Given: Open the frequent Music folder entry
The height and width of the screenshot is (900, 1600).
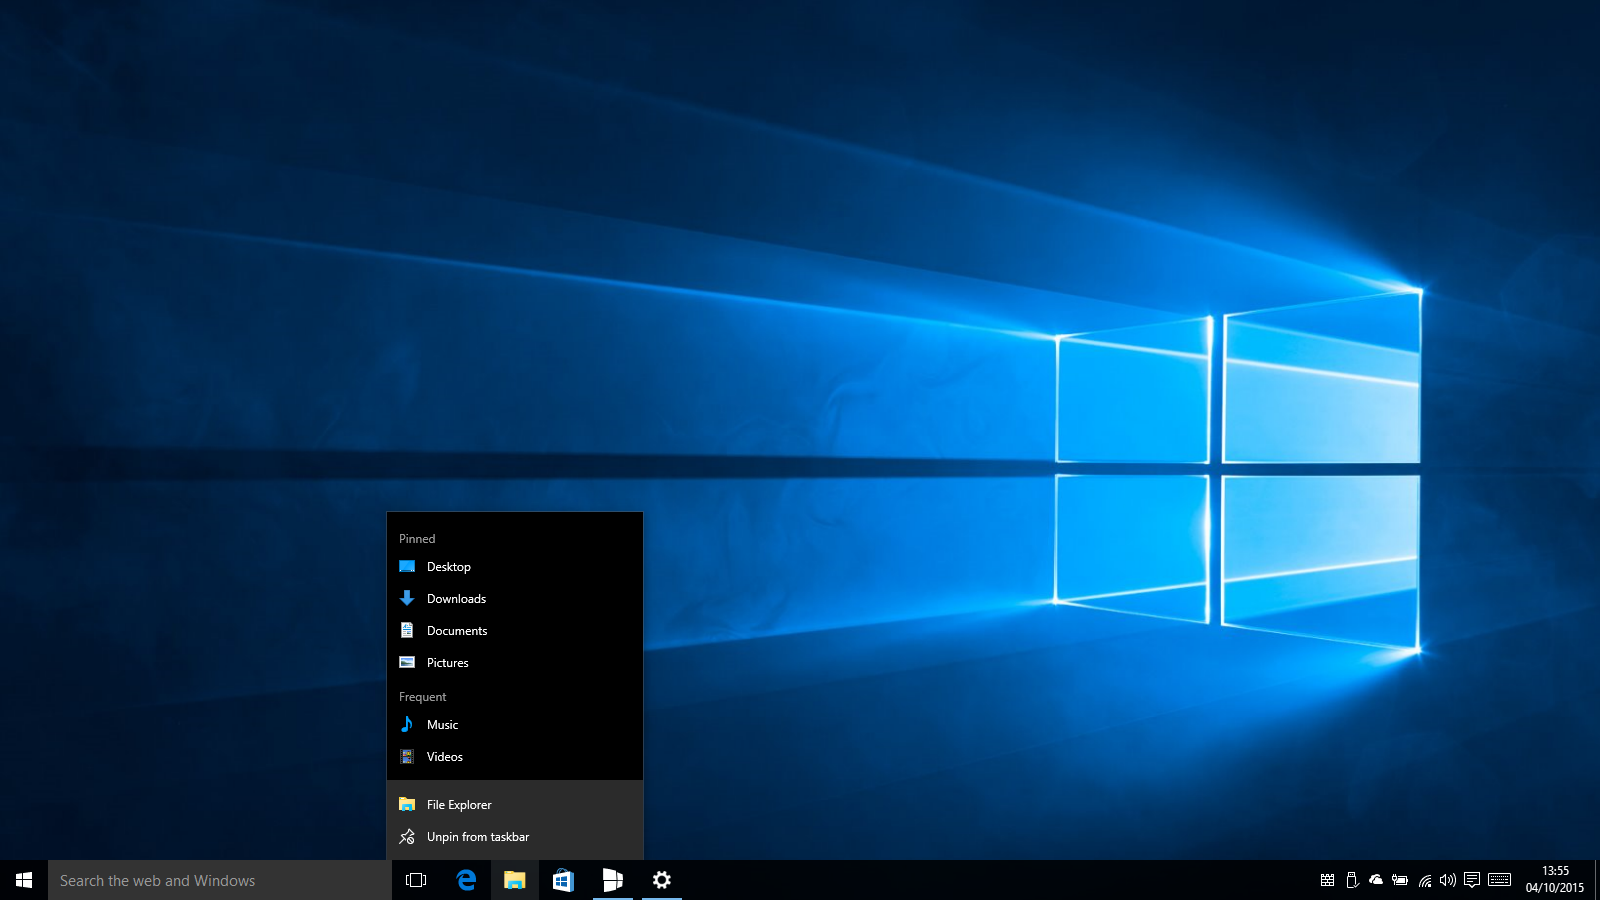Looking at the screenshot, I should tap(514, 725).
